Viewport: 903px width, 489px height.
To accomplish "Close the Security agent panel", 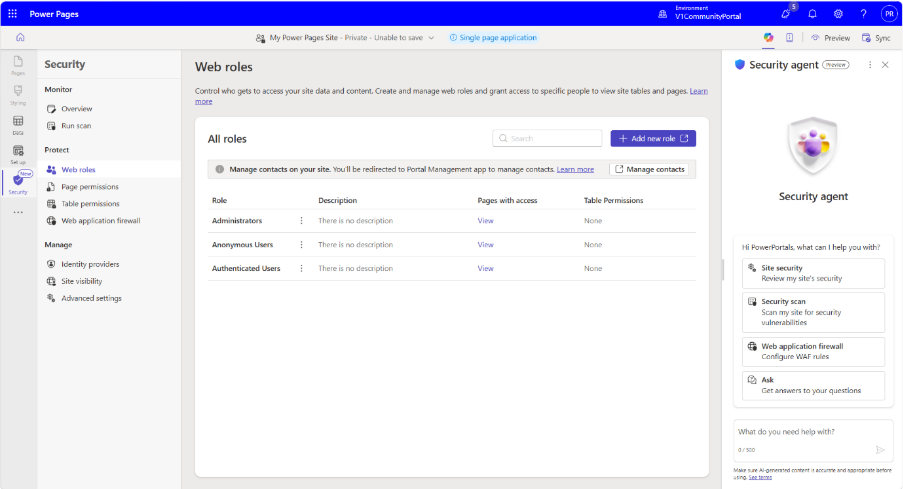I will [885, 65].
